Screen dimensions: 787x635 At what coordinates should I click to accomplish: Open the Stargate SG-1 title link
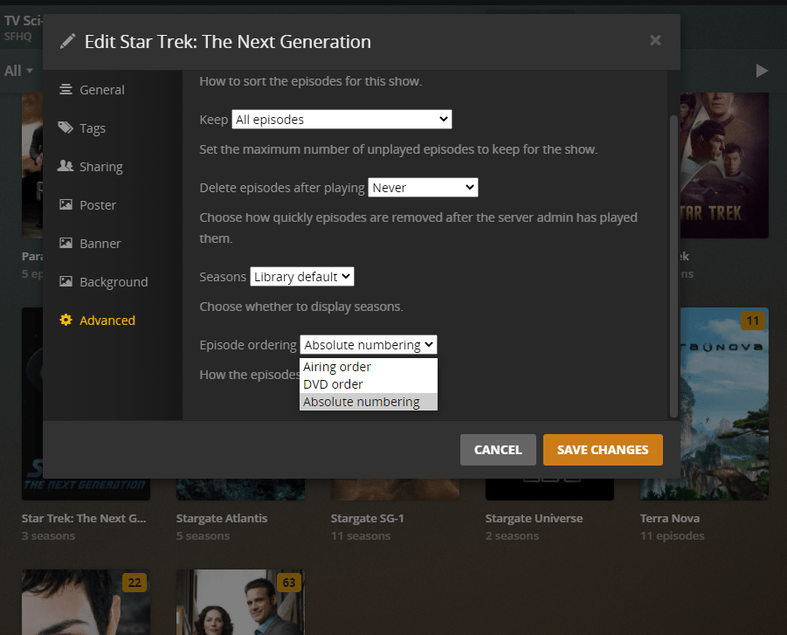[367, 519]
